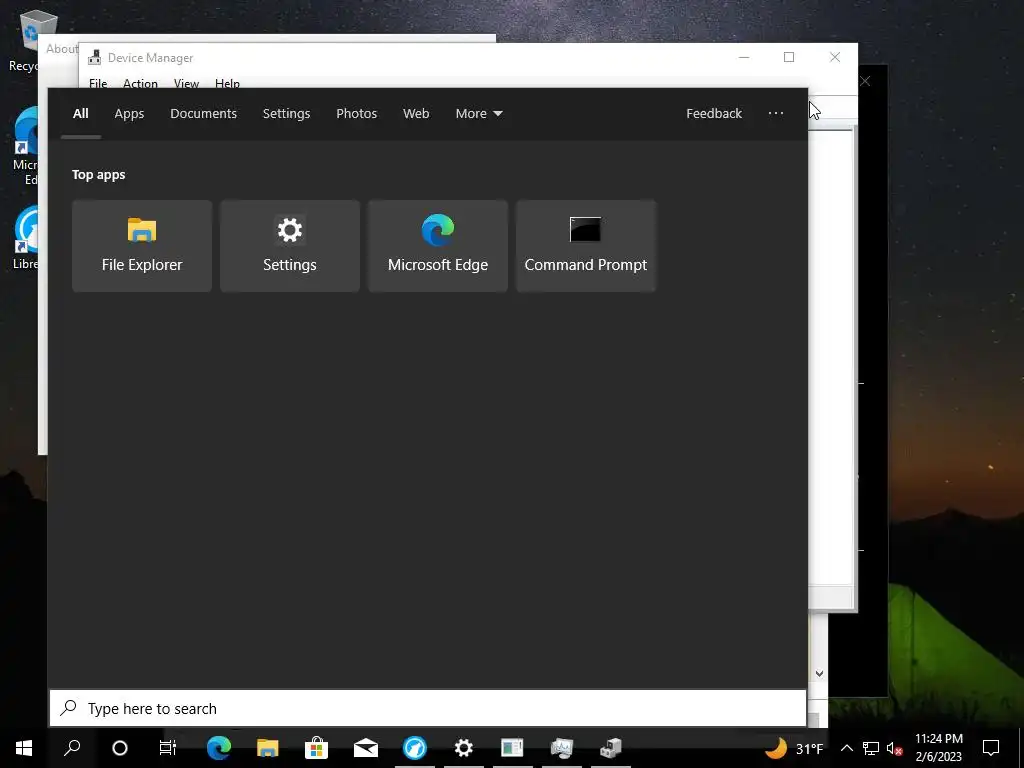Click the Type here to search box

pos(428,709)
